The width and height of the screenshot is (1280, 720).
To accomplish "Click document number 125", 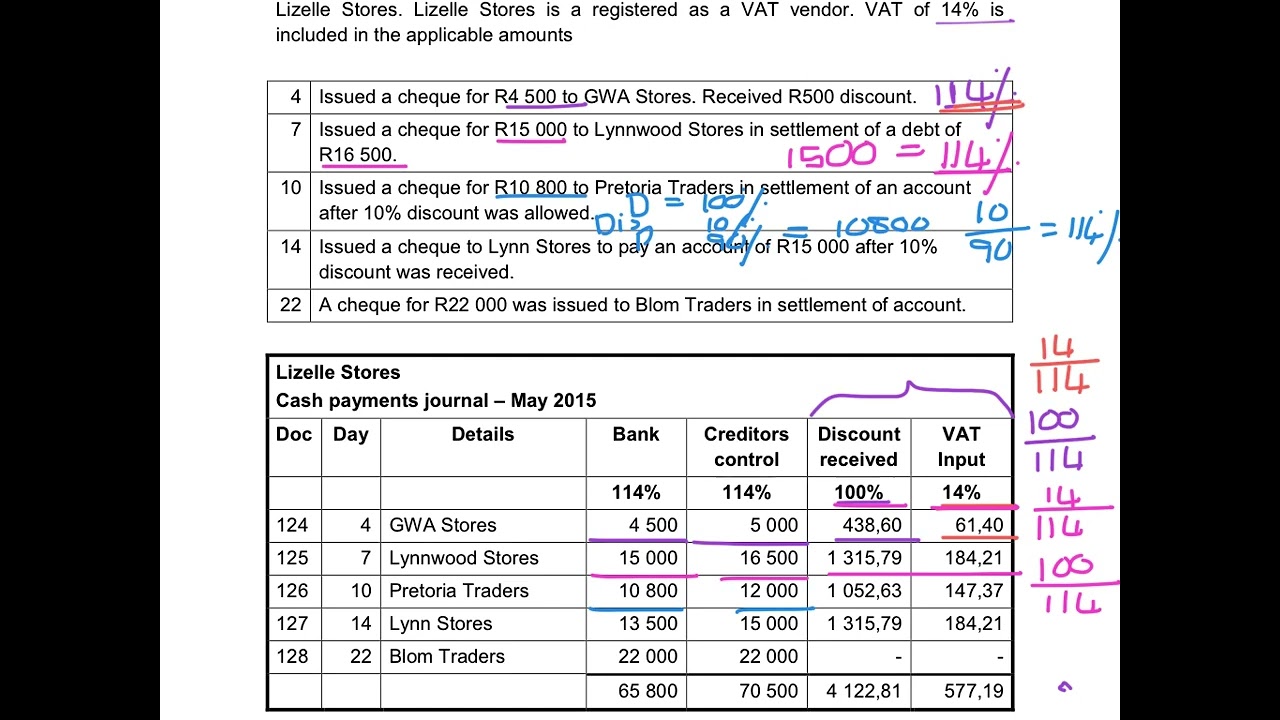I will 292,558.
